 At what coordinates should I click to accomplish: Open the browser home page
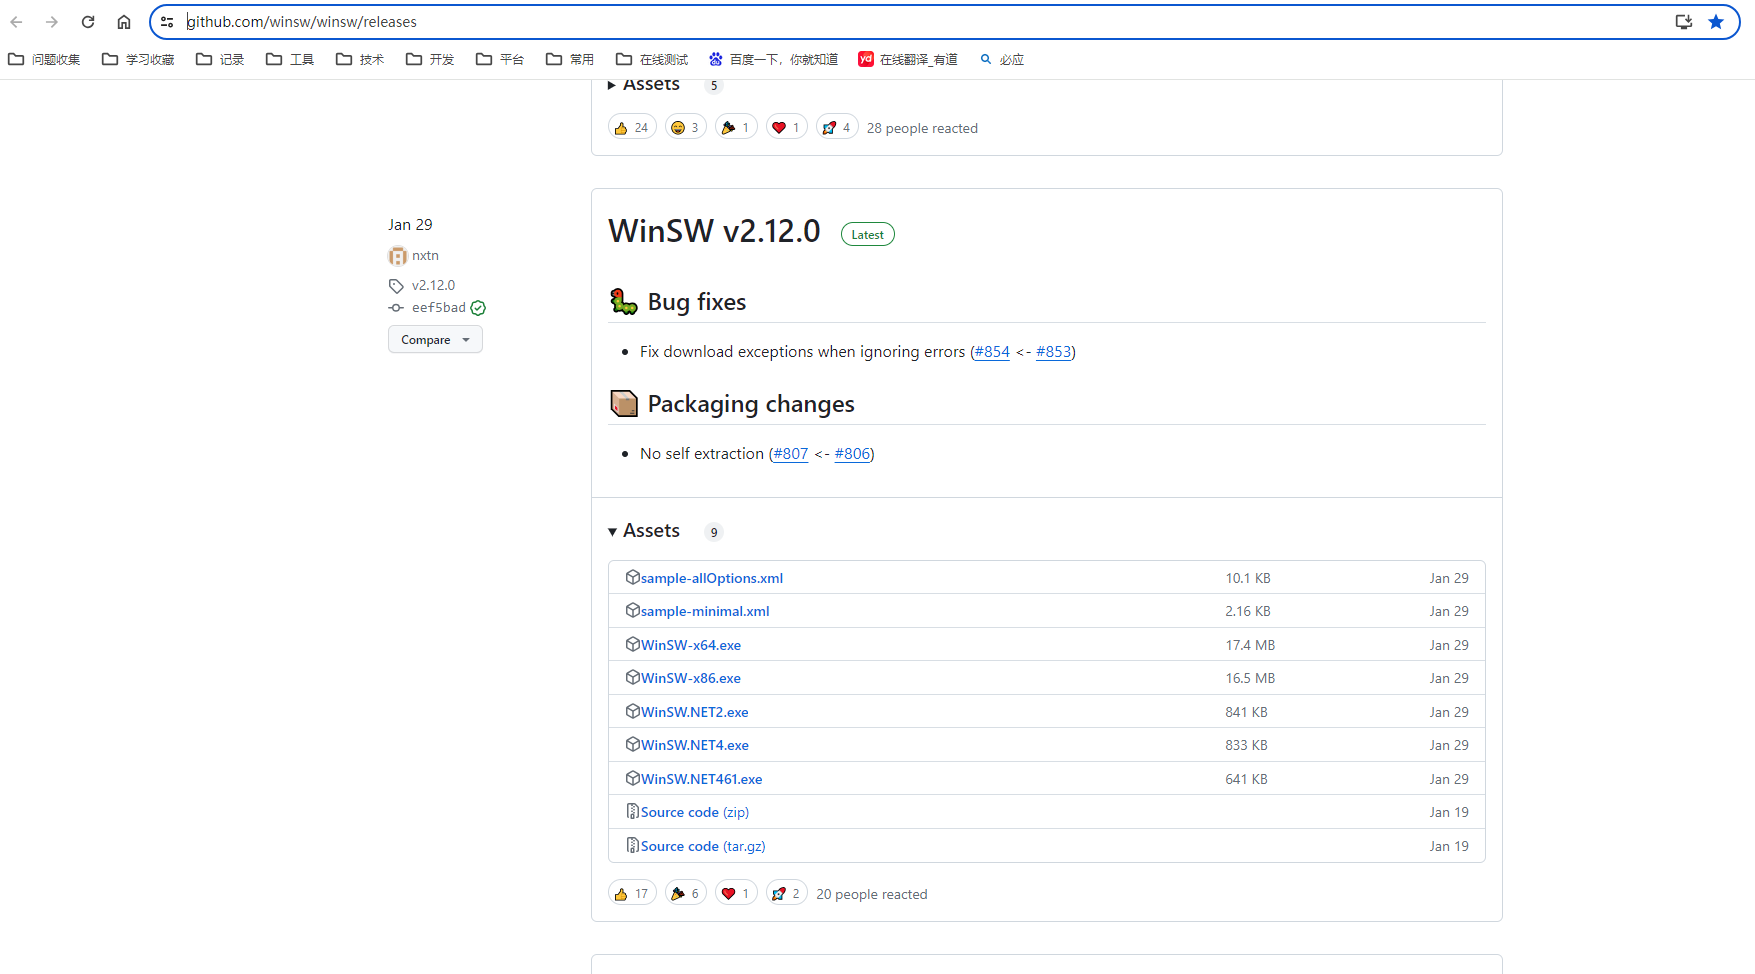point(124,22)
